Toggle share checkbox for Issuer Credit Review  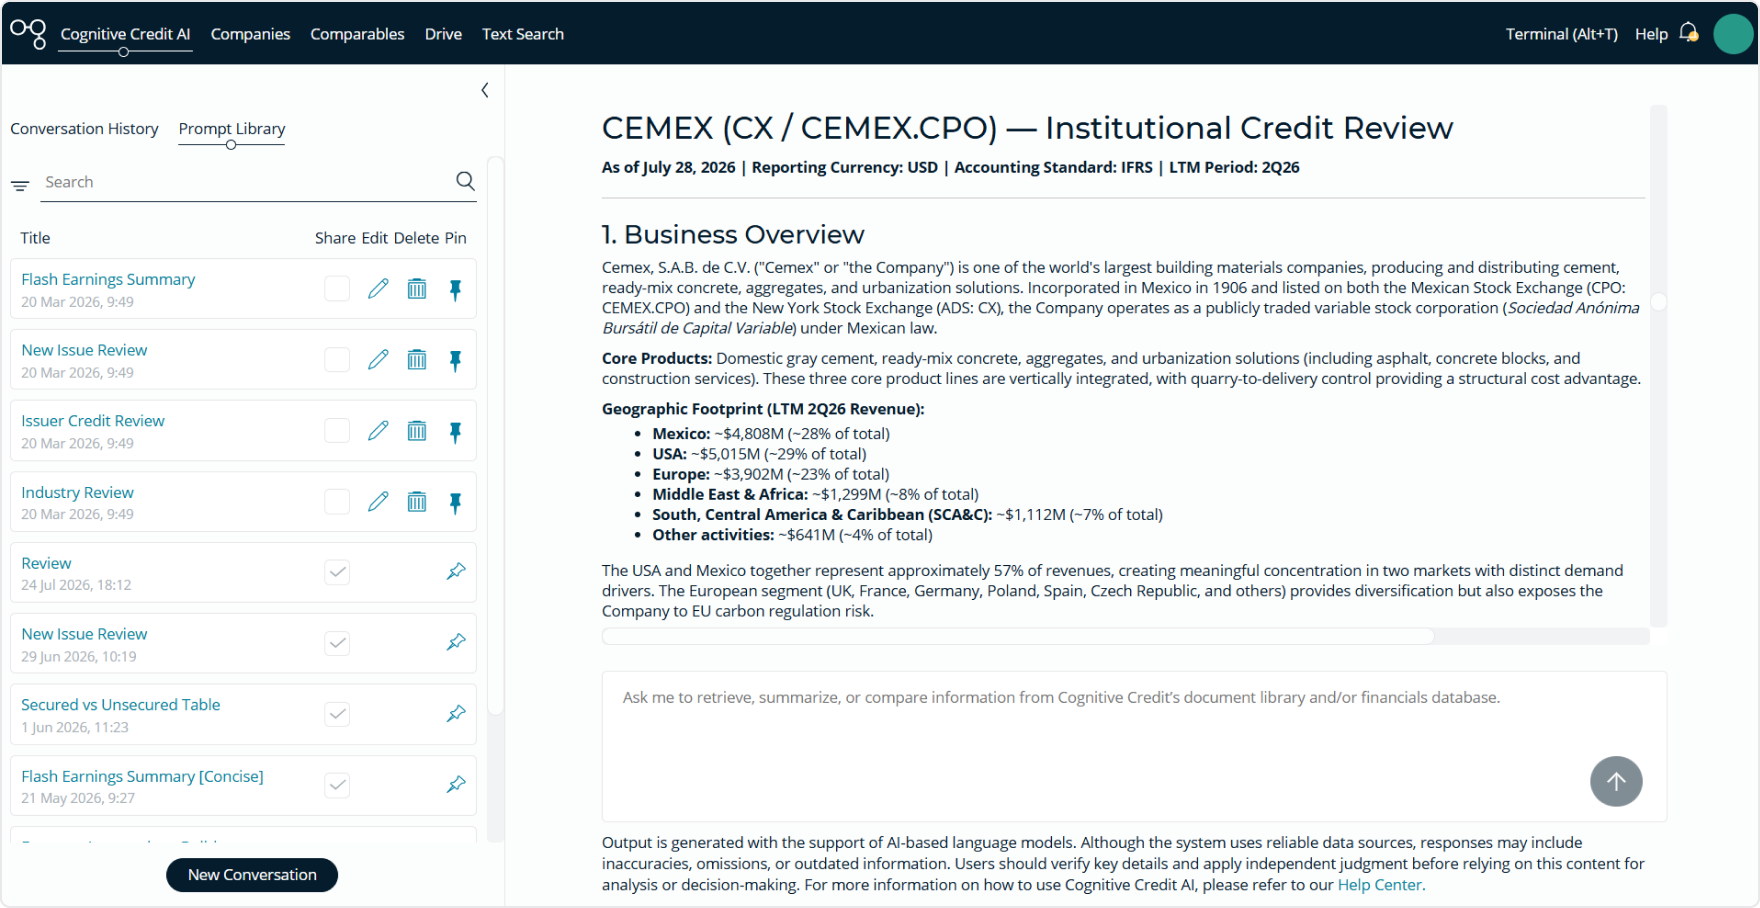(337, 431)
